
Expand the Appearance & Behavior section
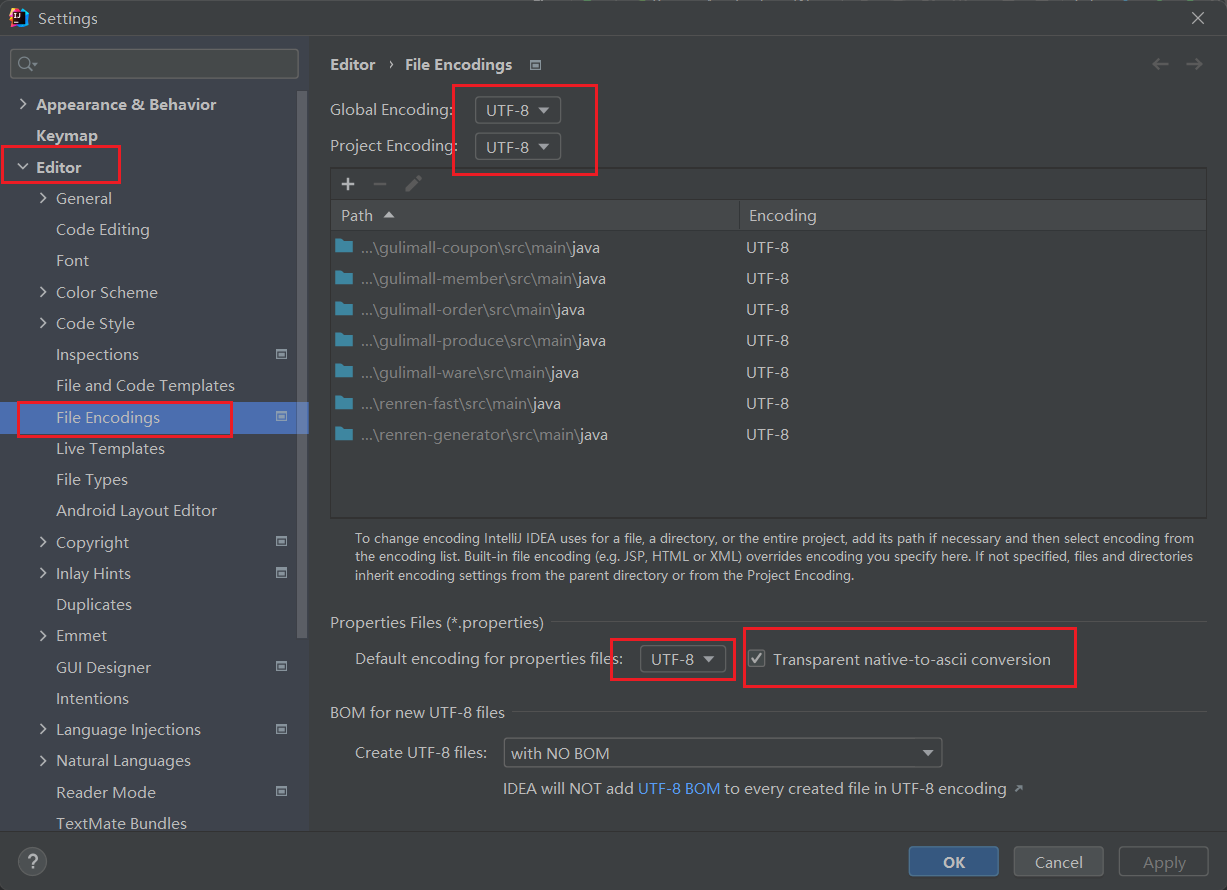point(23,104)
